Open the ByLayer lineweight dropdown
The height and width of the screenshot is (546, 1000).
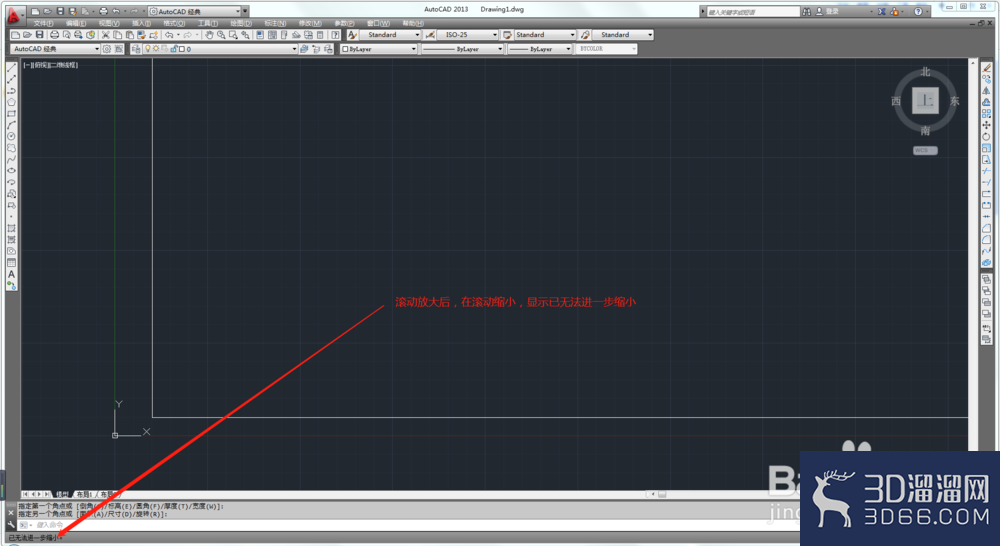pyautogui.click(x=540, y=48)
